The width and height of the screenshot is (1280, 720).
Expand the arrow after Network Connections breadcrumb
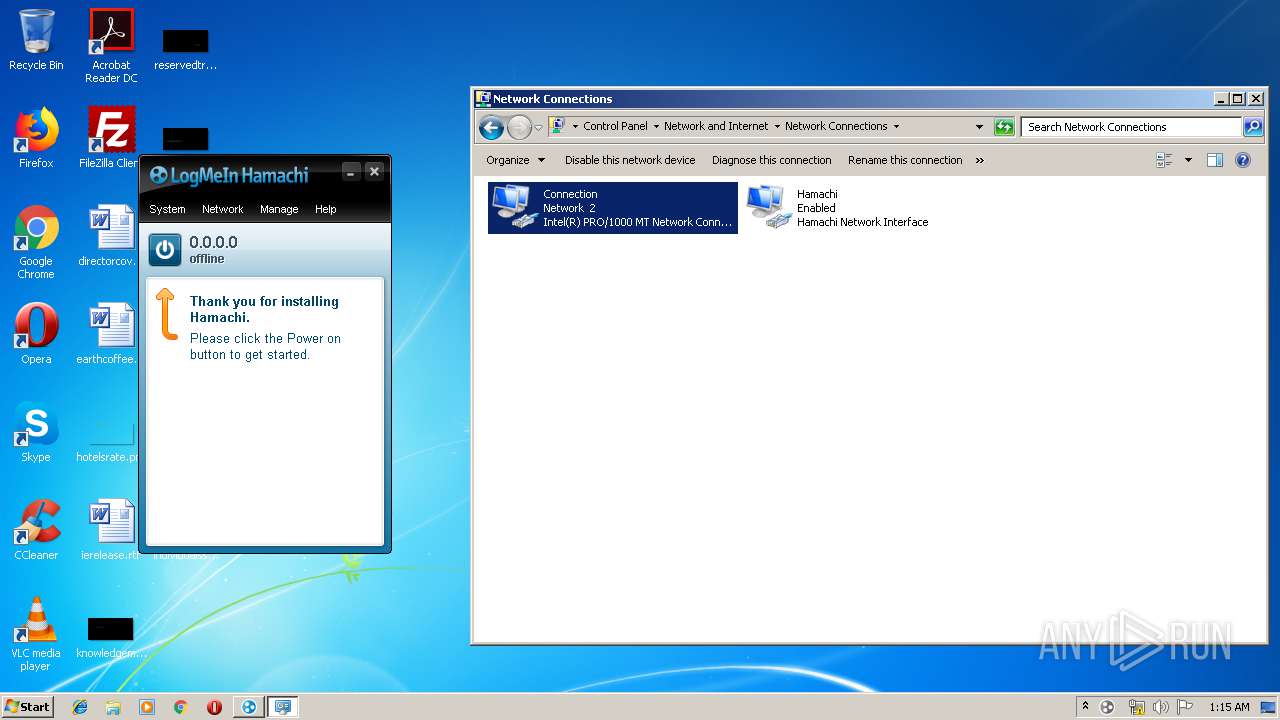pos(896,127)
